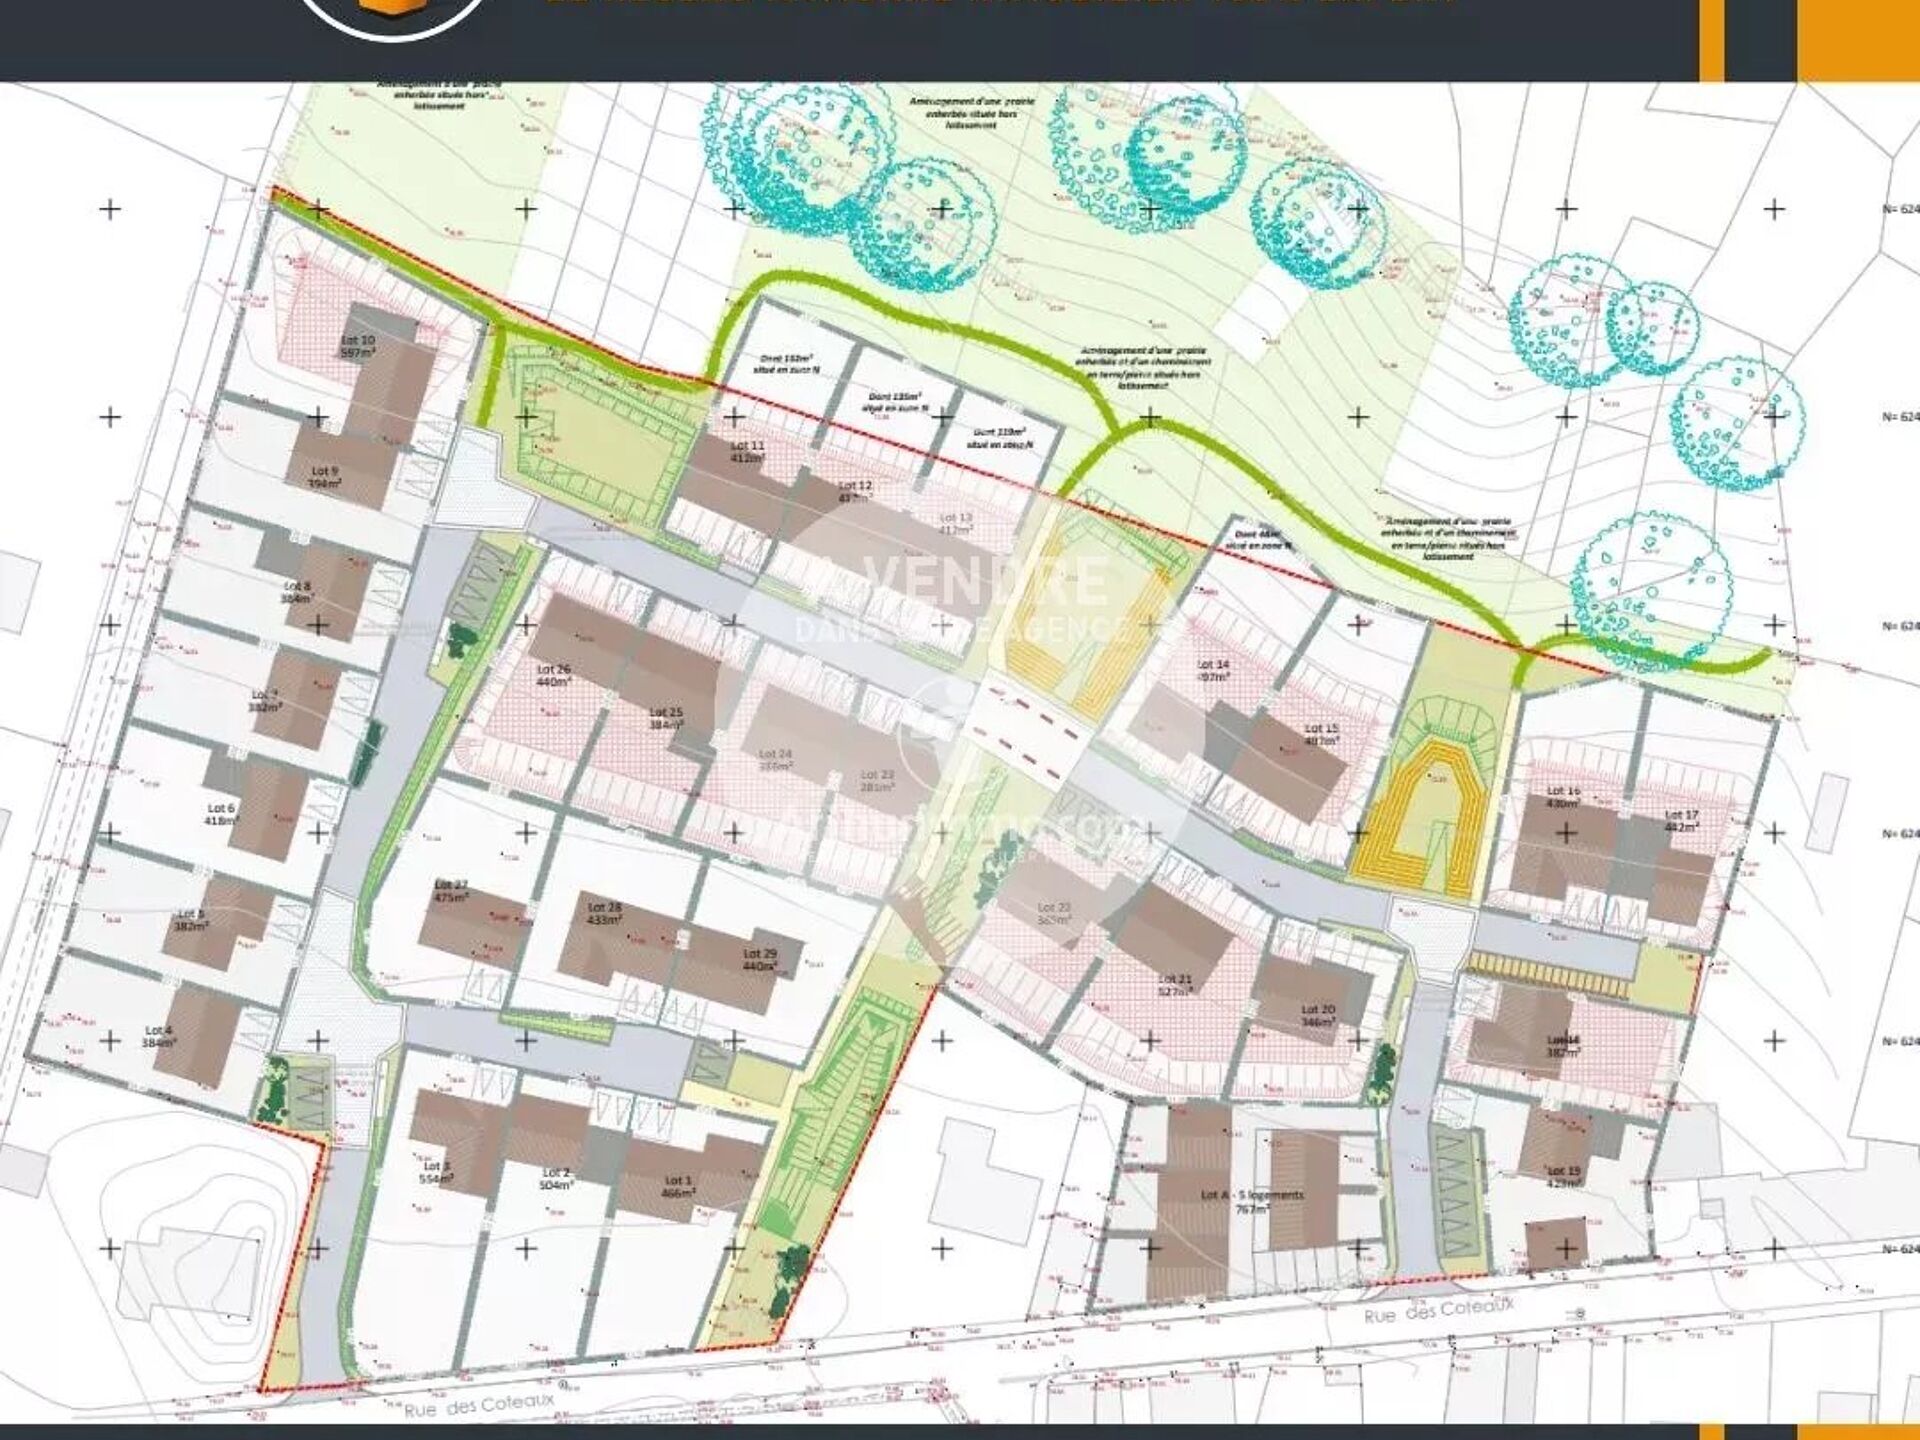1920x1440 pixels.
Task: Click the Lot 17 442m² label
Action: 1681,821
